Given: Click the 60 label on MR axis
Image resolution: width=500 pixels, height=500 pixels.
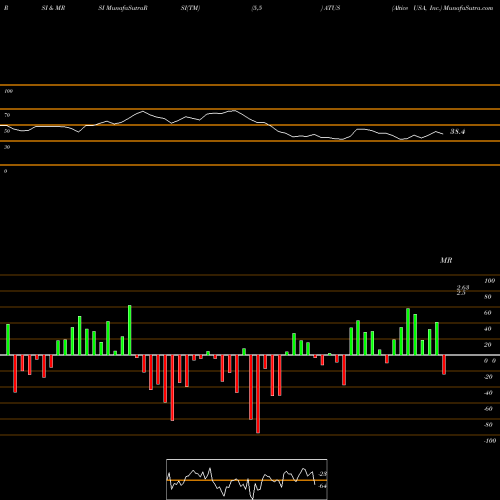Looking at the screenshot, I should click(x=488, y=313).
